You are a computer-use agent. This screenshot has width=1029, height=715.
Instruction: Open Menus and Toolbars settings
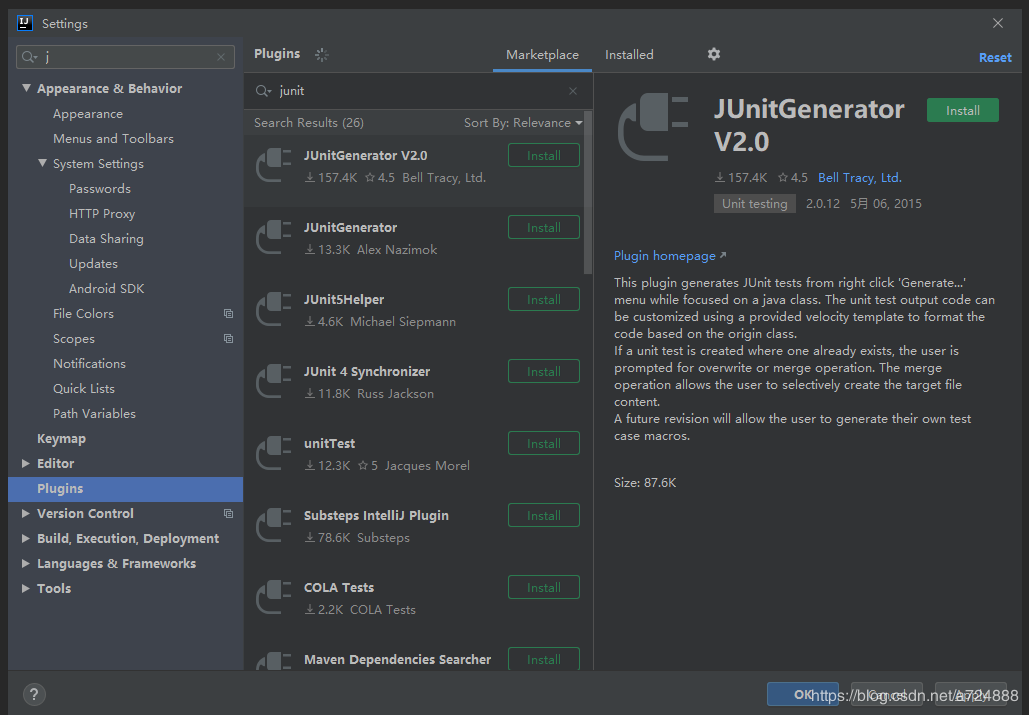coord(114,138)
